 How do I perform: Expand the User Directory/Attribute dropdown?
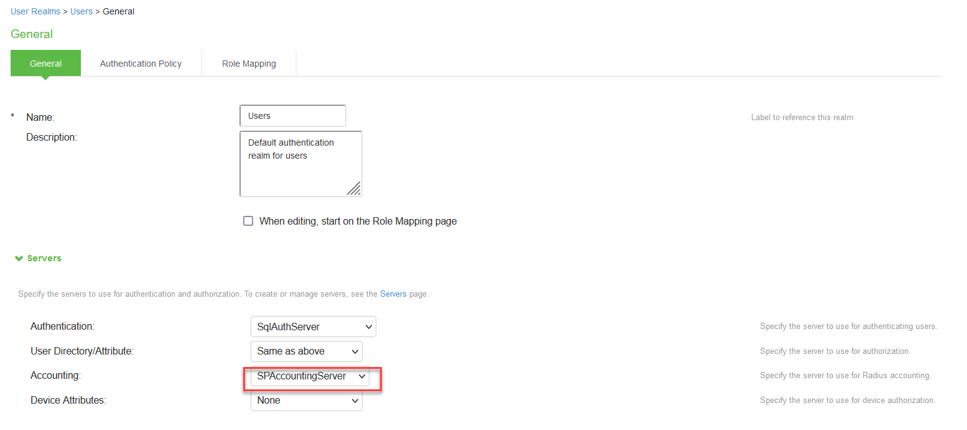[x=306, y=352]
